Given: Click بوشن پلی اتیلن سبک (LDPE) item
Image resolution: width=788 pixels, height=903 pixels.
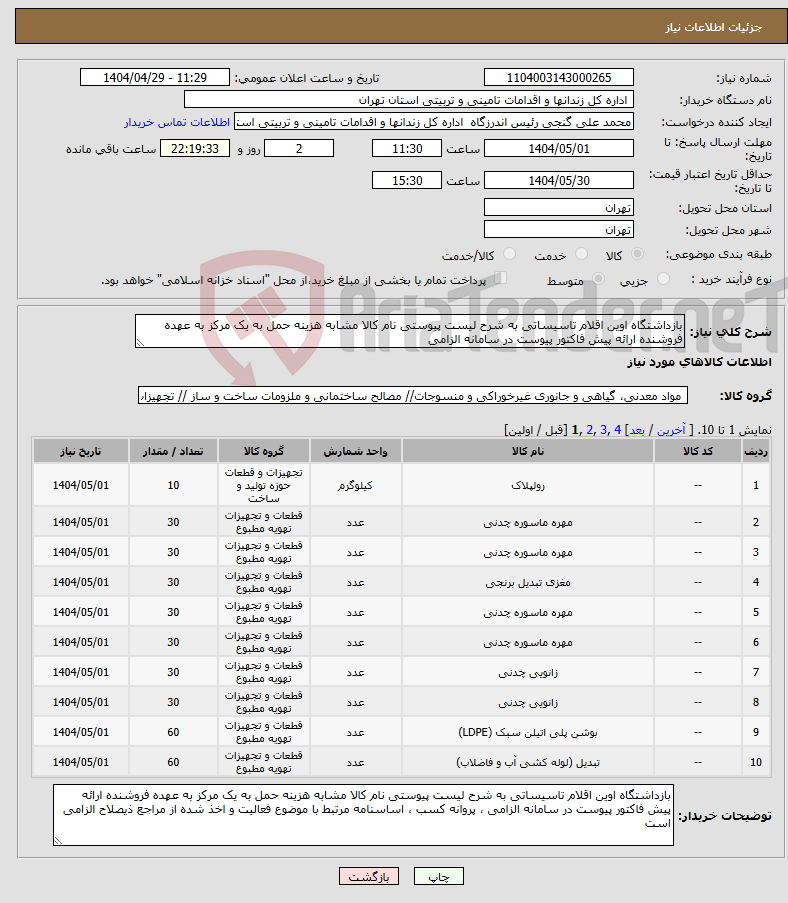Looking at the screenshot, I should pyautogui.click(x=528, y=732).
